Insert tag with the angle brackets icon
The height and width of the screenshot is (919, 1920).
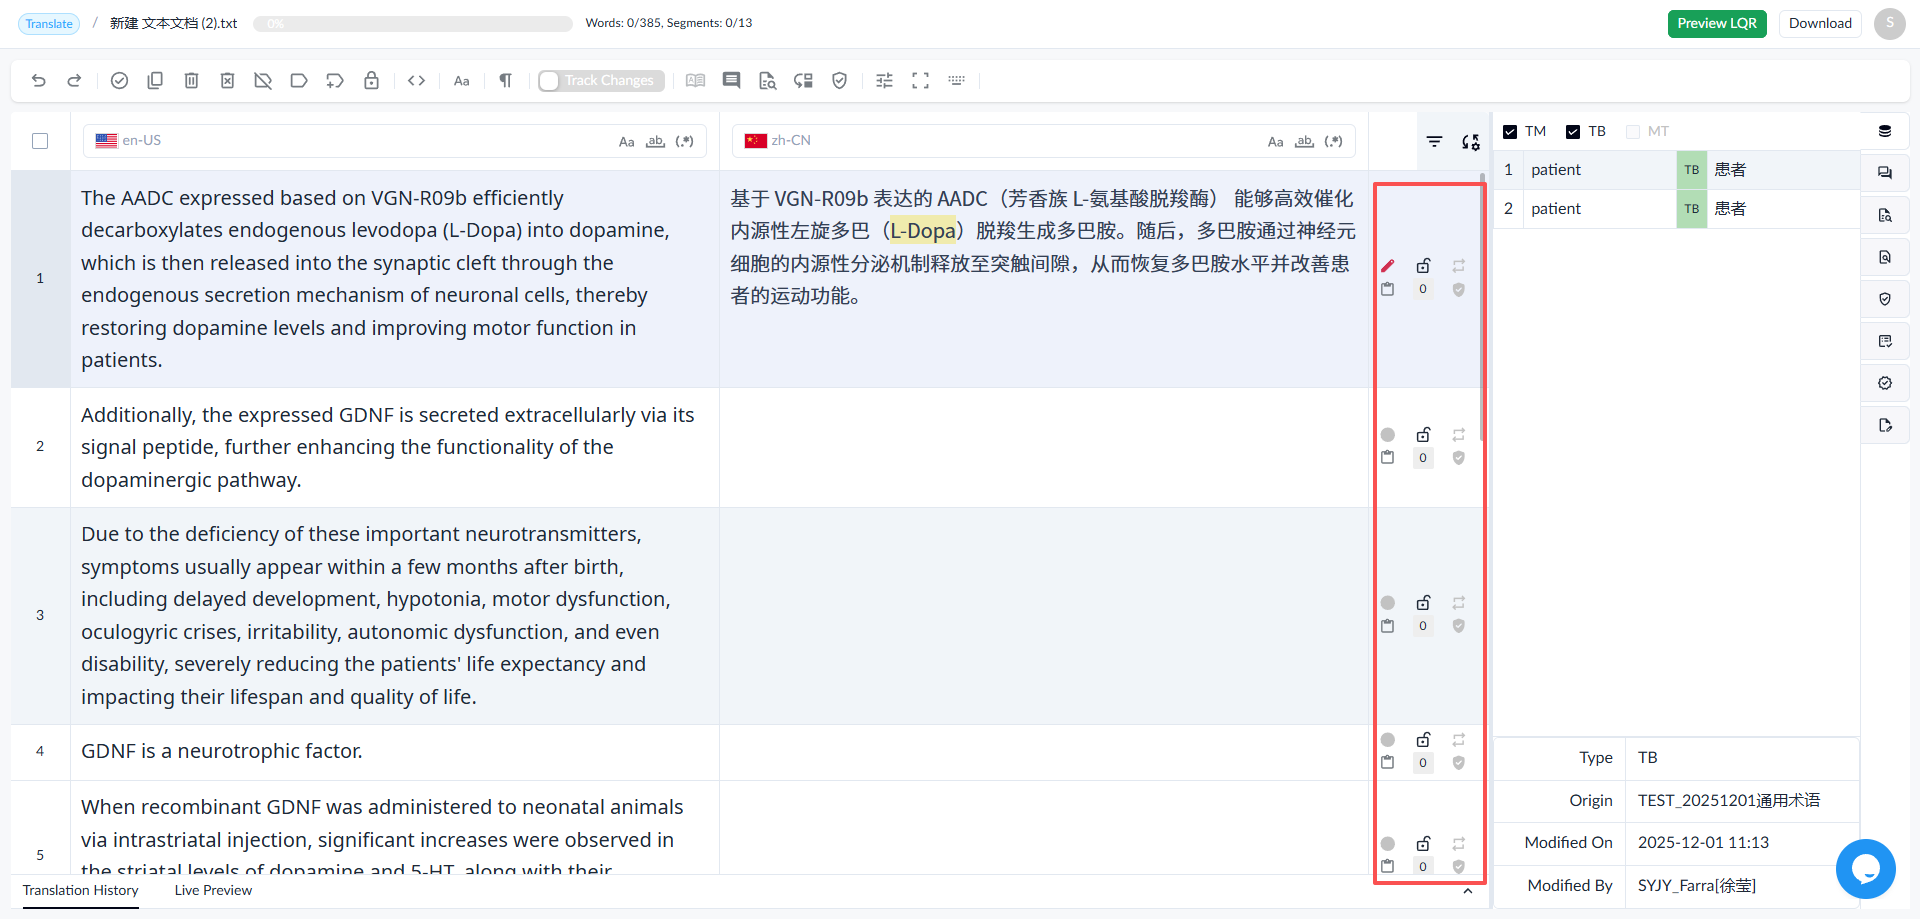417,81
